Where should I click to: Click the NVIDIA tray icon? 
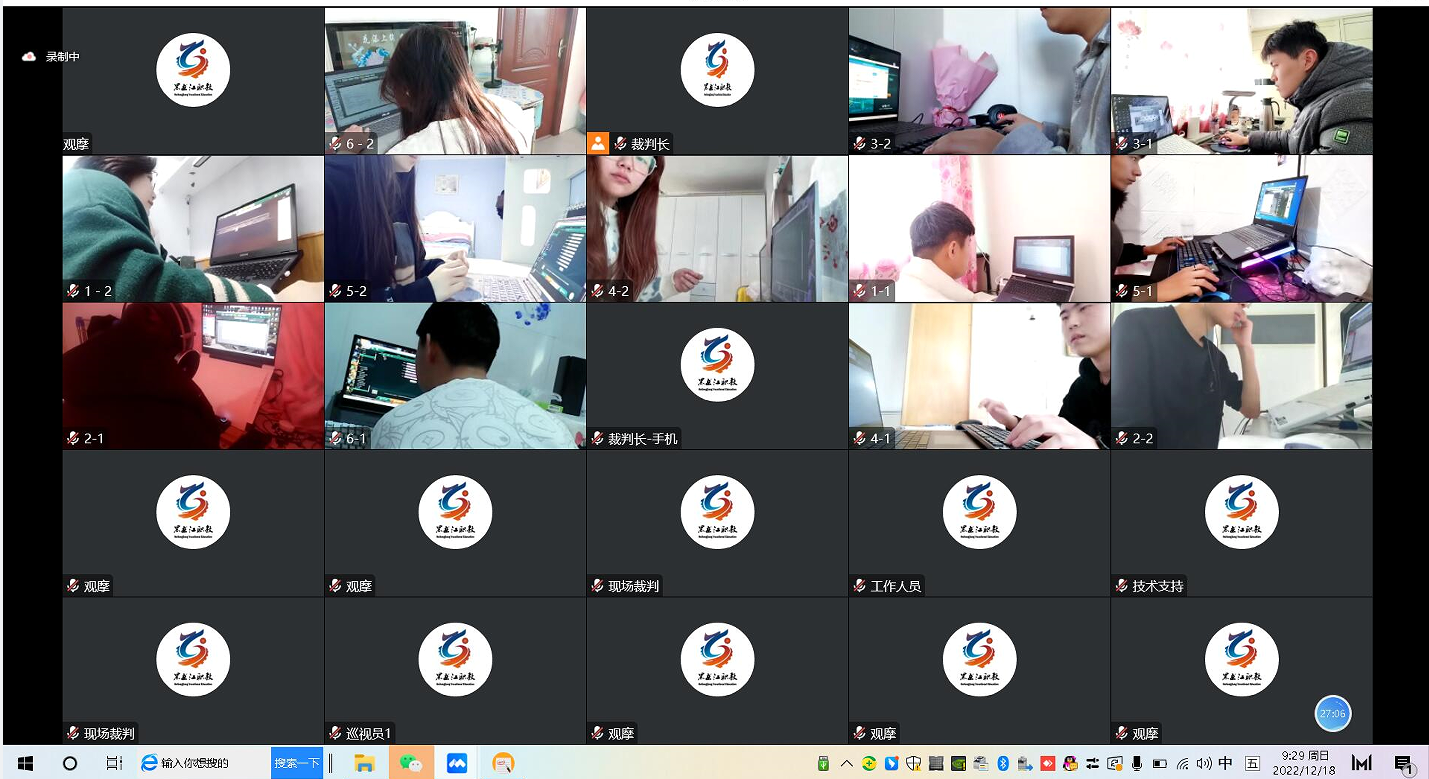(x=958, y=763)
